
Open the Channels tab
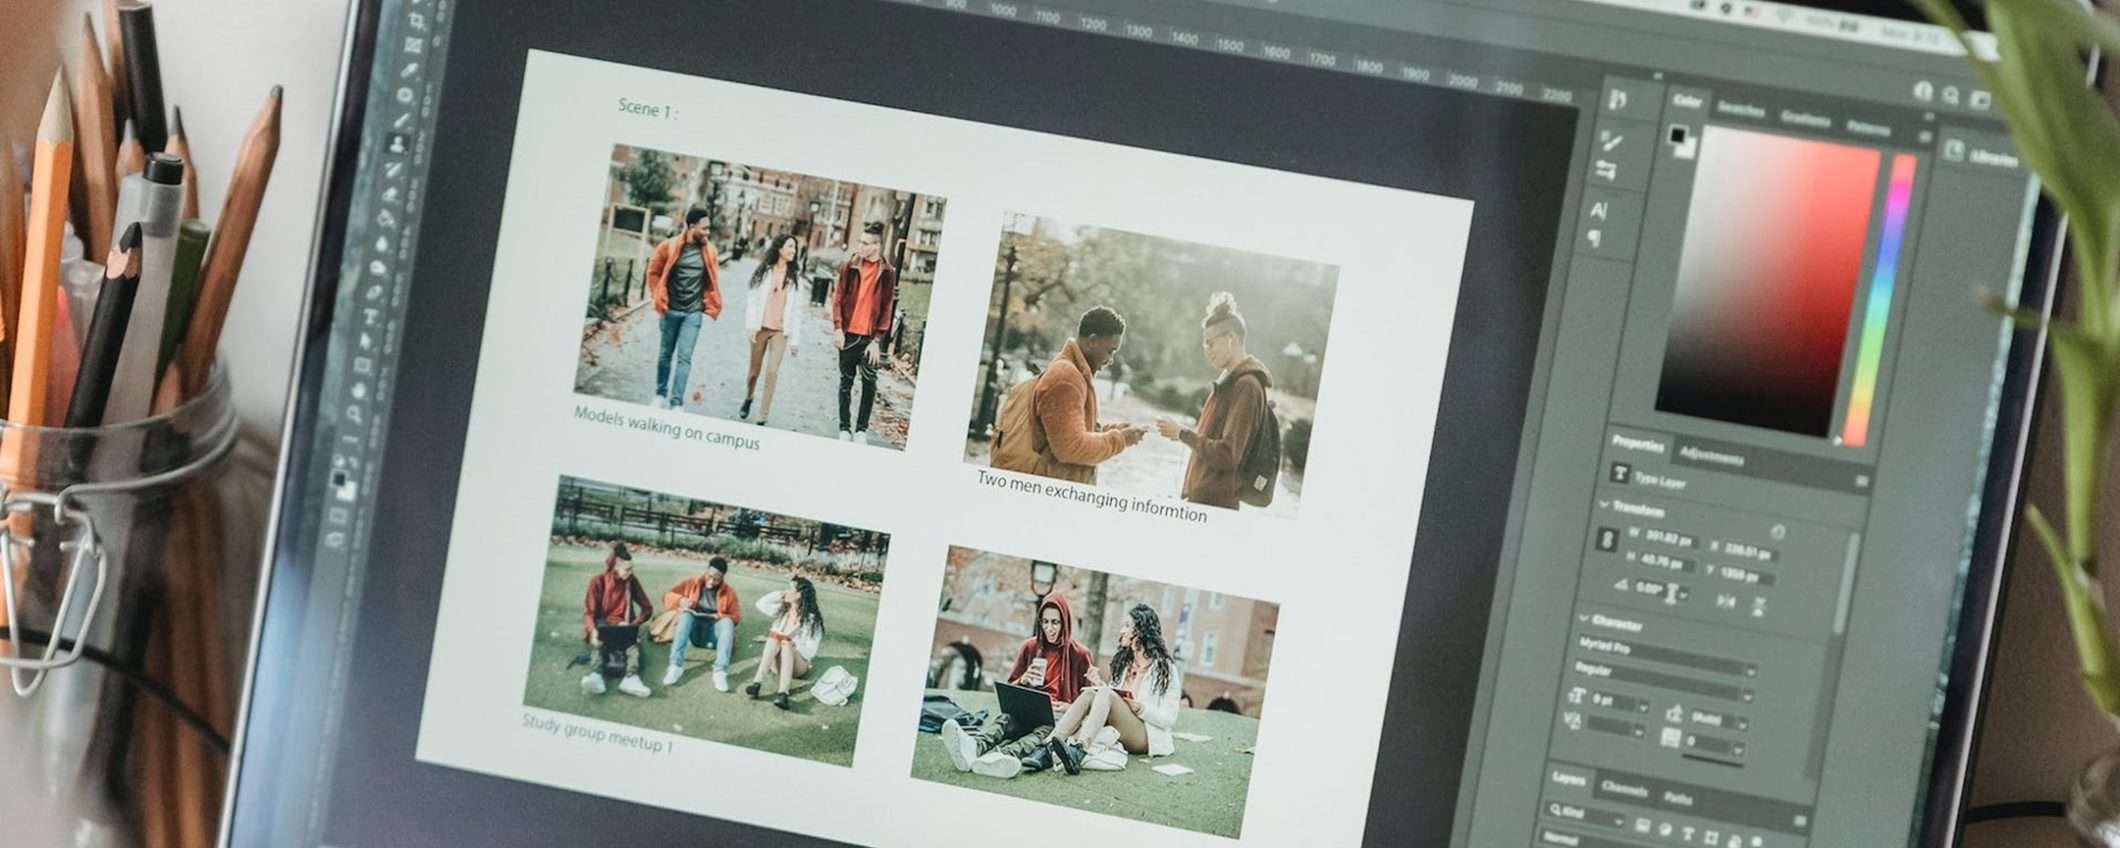coord(1624,788)
